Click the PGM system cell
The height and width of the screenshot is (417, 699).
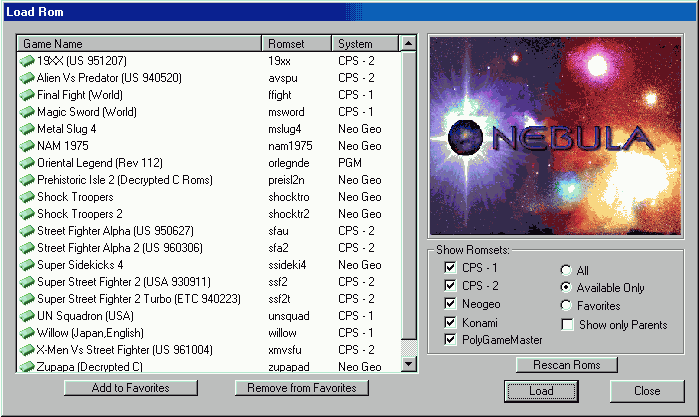coord(350,163)
